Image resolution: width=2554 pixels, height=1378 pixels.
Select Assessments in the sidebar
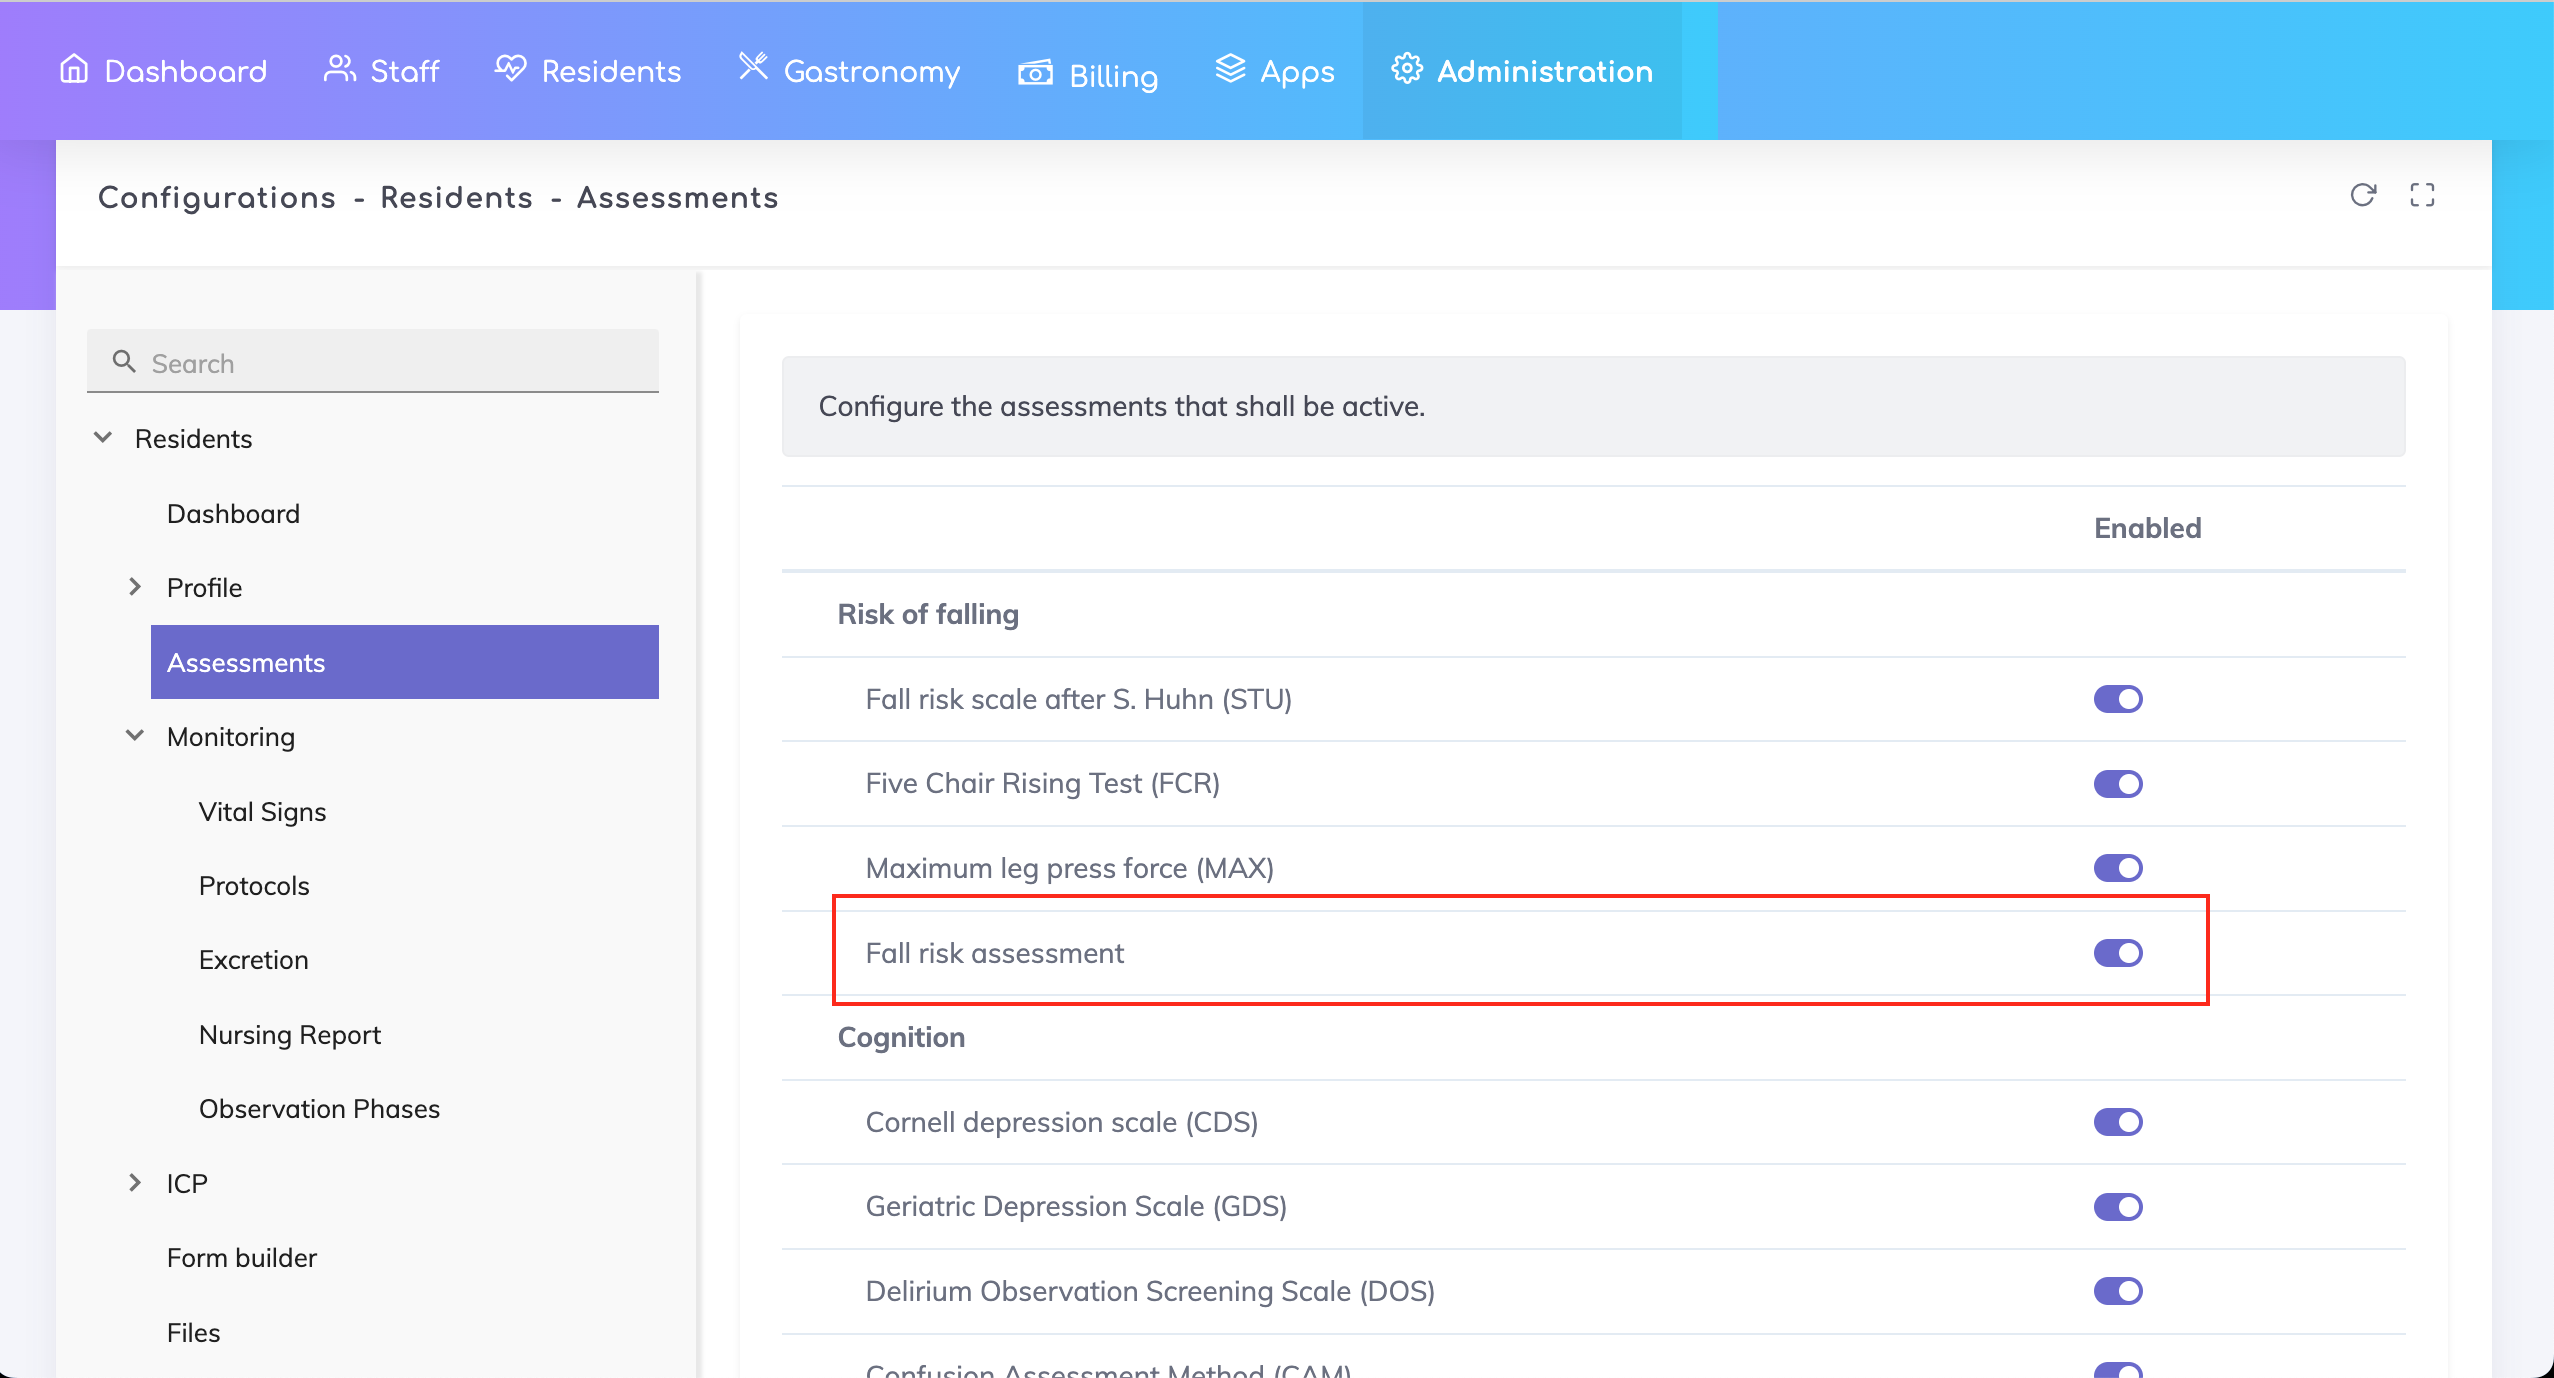click(x=404, y=662)
